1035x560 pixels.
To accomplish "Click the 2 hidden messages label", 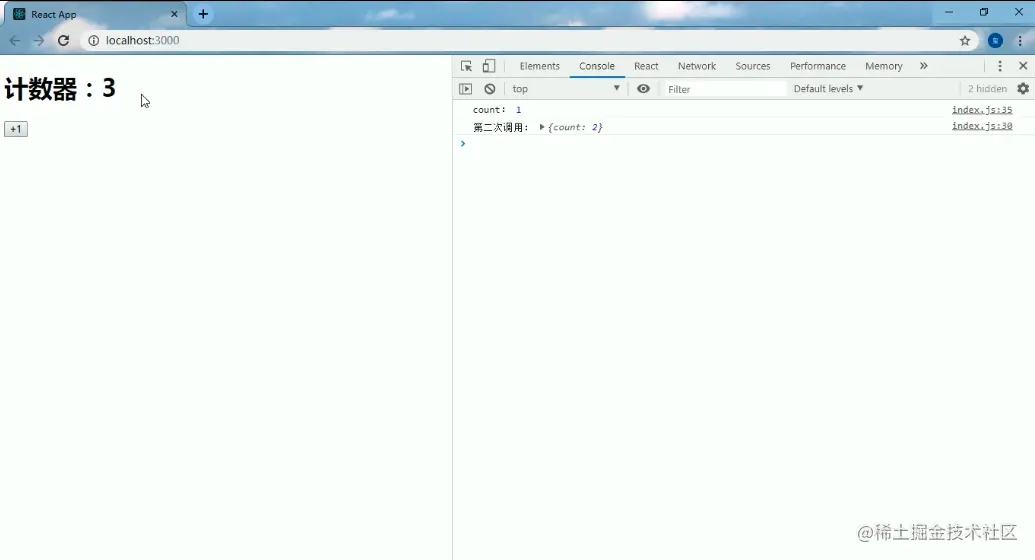I will [x=987, y=88].
